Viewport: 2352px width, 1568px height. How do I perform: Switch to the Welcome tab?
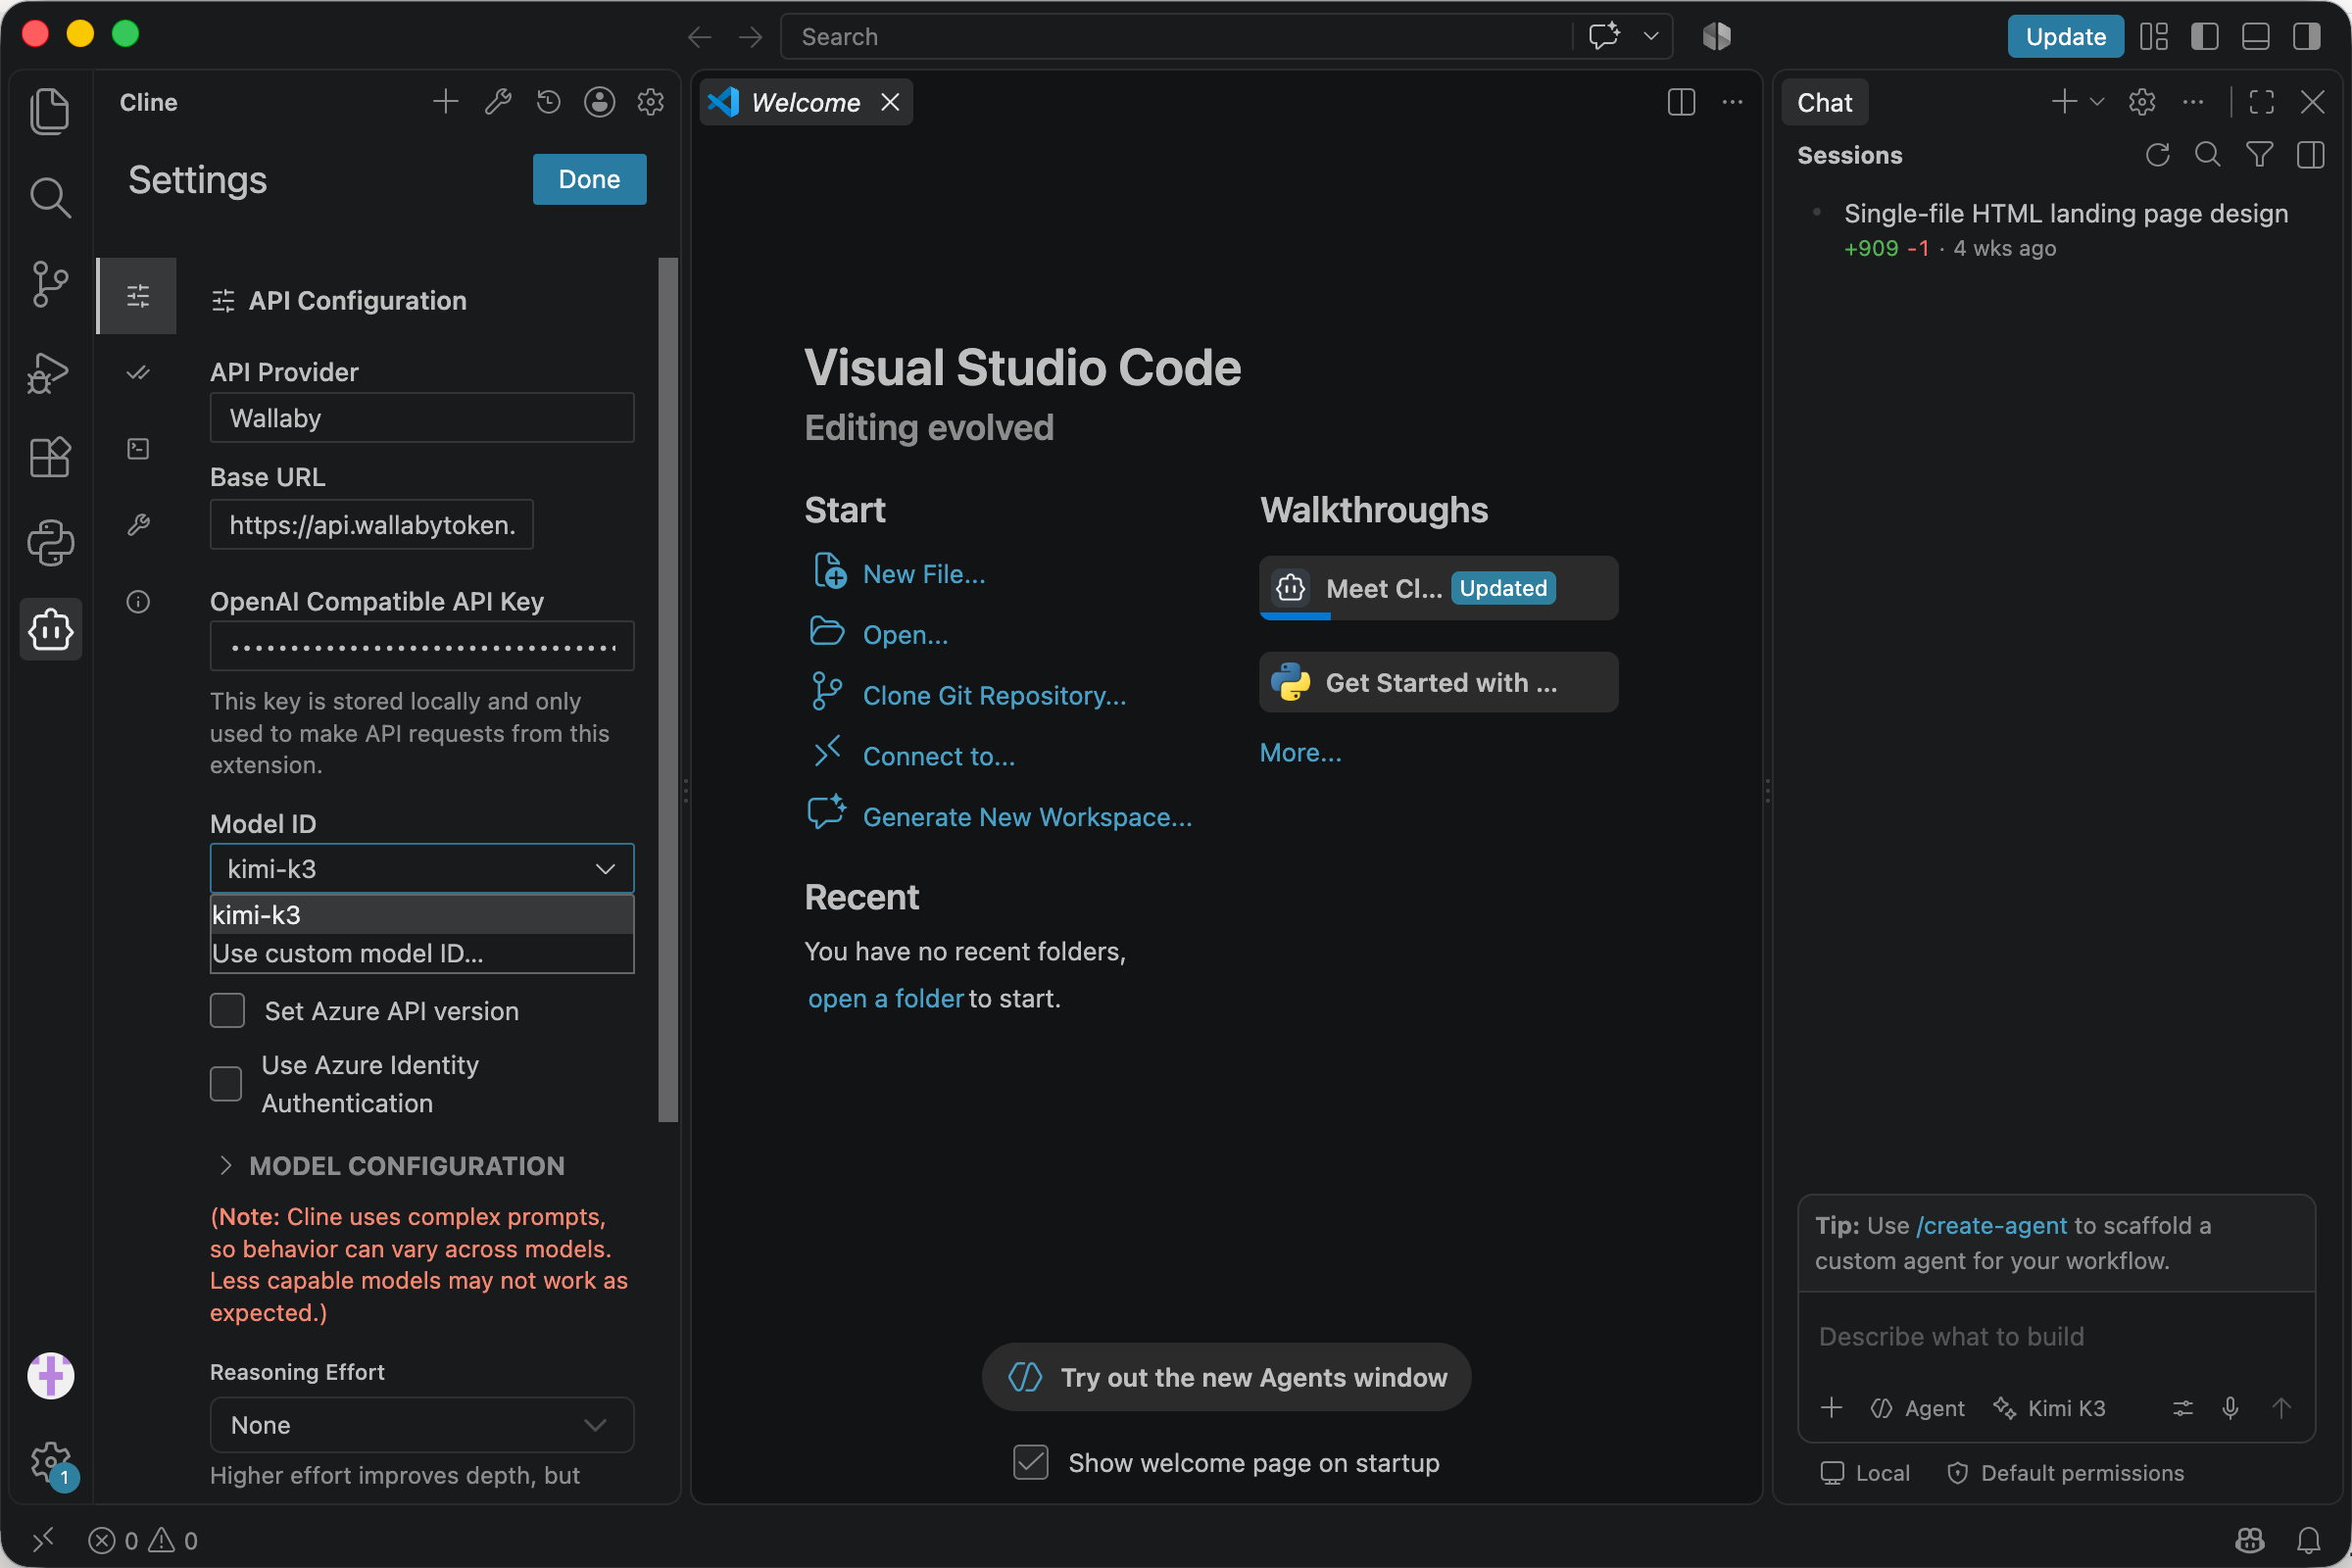coord(805,102)
